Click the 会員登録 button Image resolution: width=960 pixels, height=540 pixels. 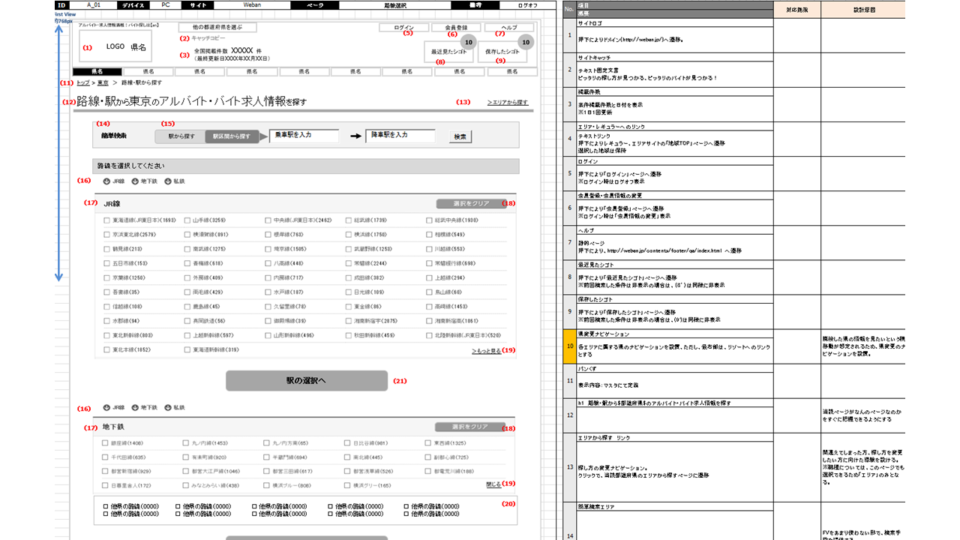[456, 28]
